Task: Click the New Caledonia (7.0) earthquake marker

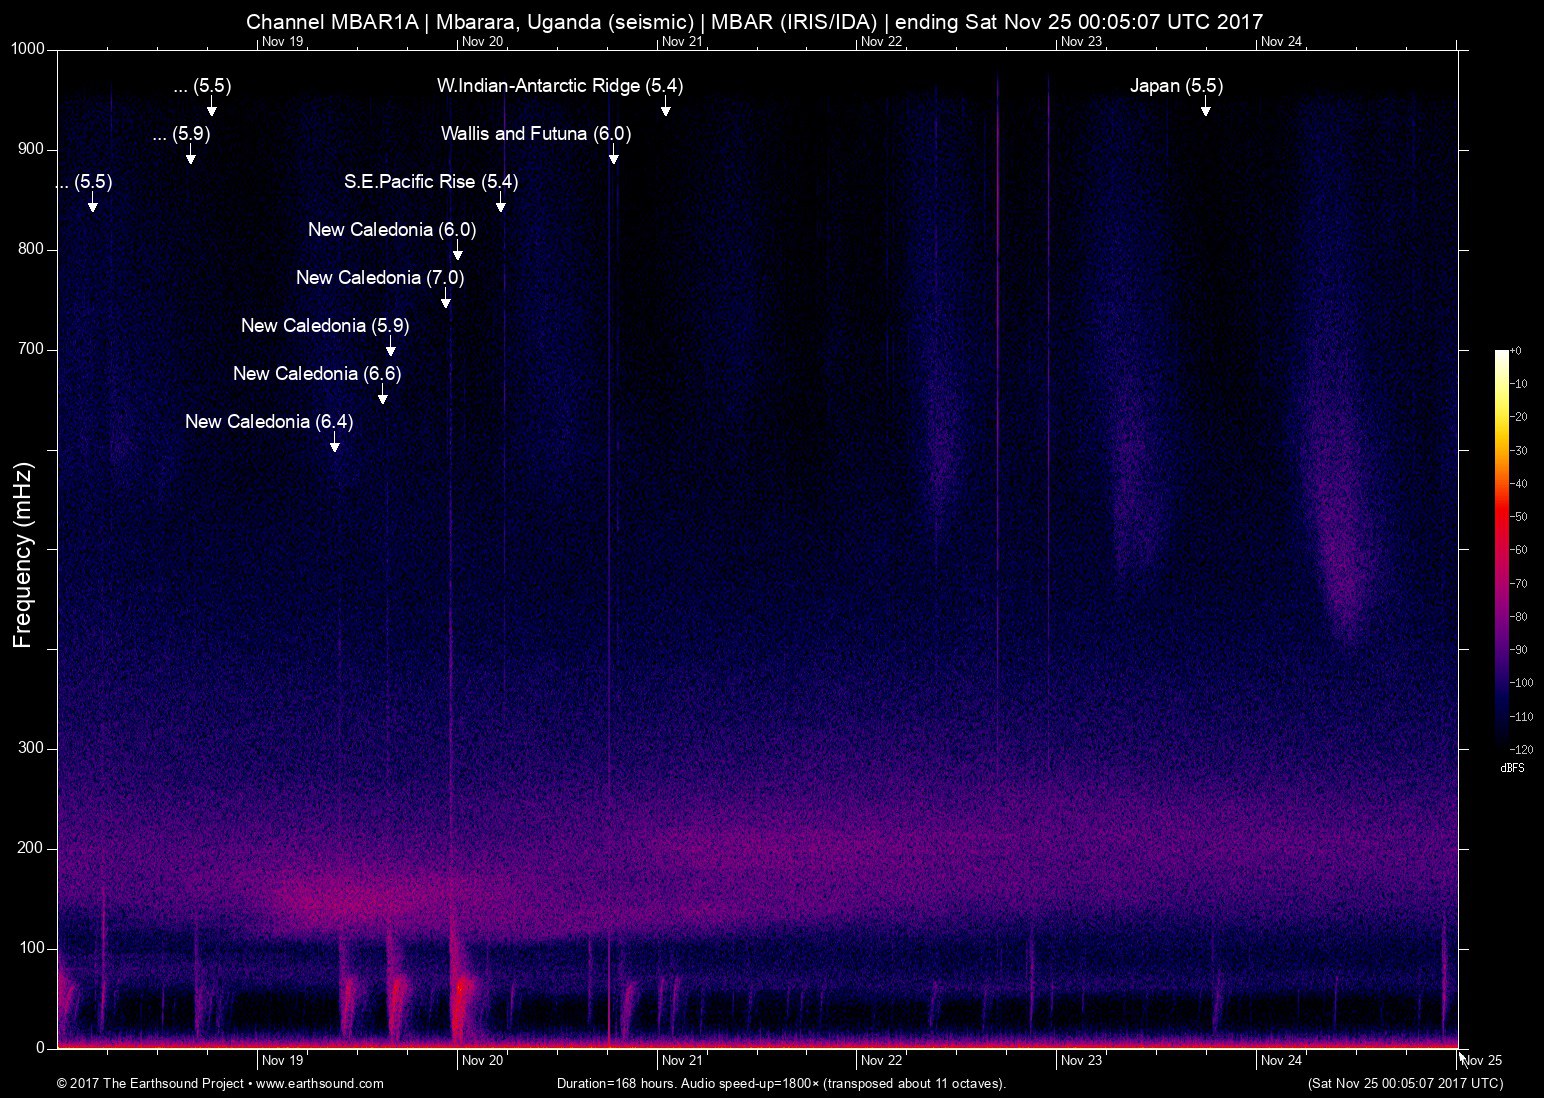Action: point(379,278)
